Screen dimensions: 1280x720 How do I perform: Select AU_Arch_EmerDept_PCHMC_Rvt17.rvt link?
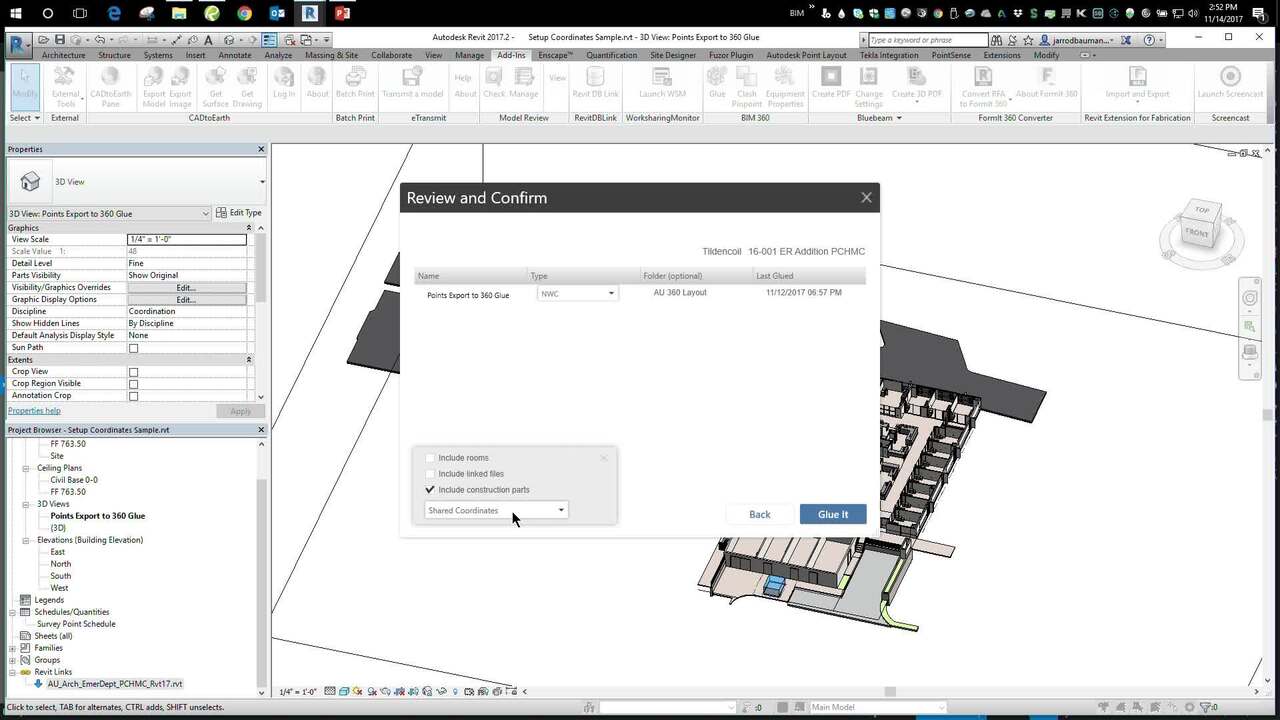pos(115,684)
